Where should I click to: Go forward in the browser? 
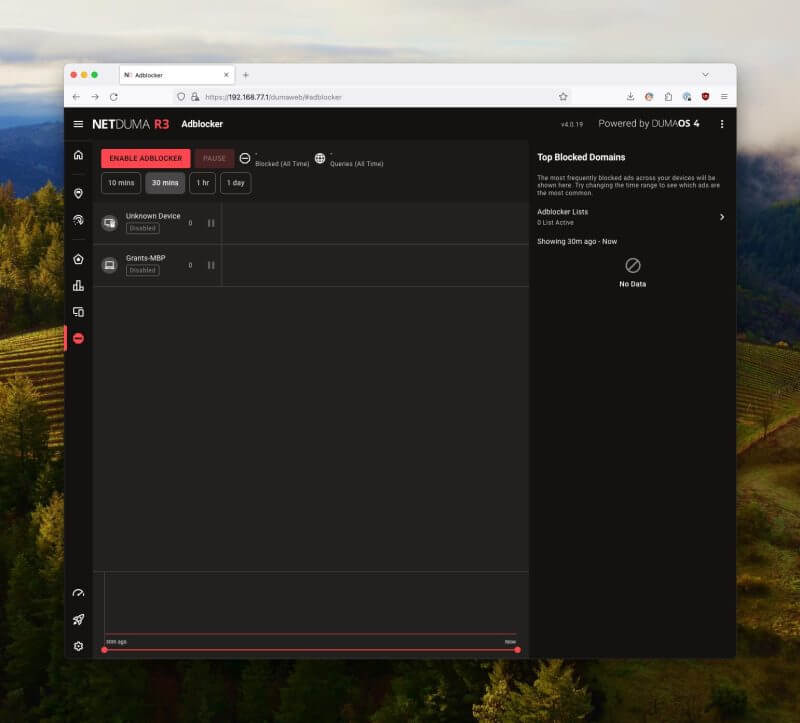click(x=95, y=97)
